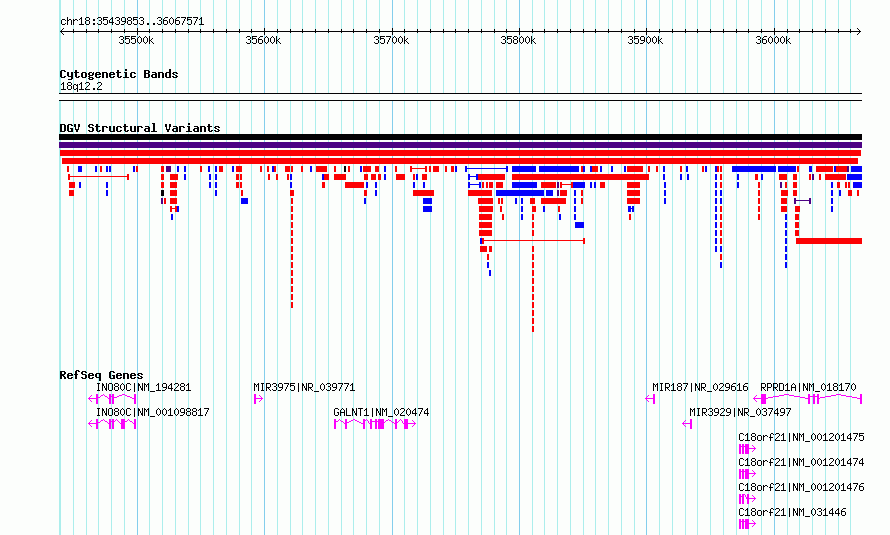Select the small purple interval variant near 36000k

click(x=803, y=201)
